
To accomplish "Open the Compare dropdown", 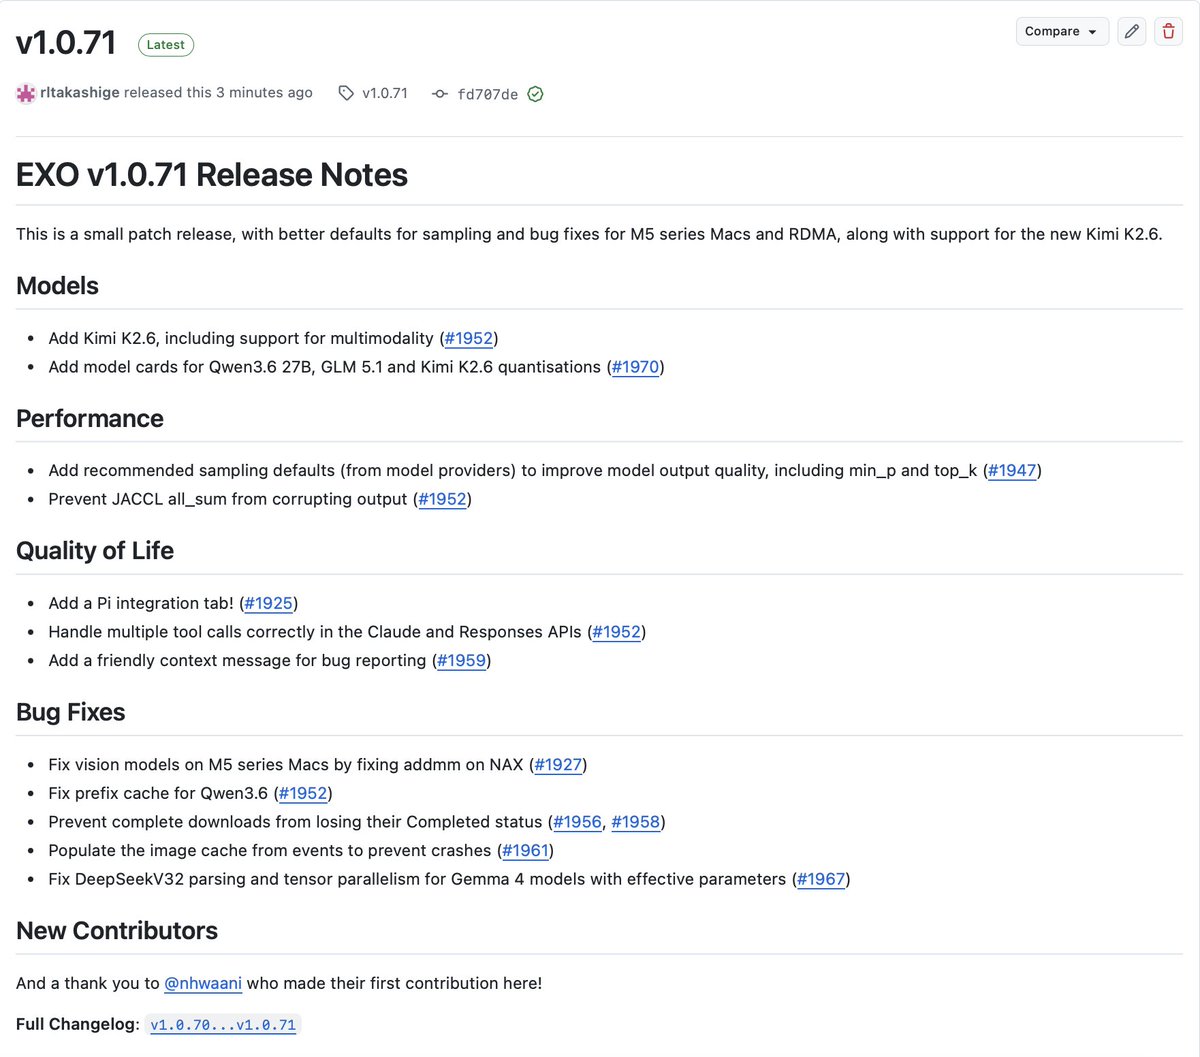I will [1062, 31].
